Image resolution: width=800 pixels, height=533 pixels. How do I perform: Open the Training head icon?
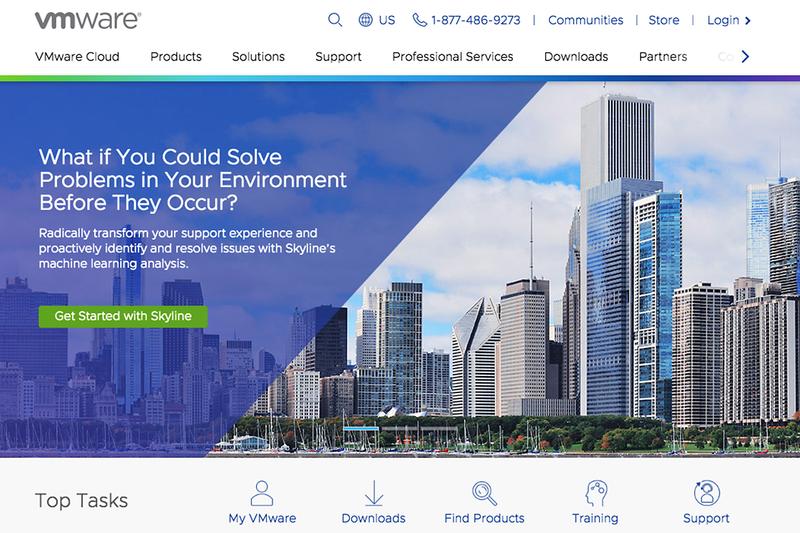pos(595,492)
